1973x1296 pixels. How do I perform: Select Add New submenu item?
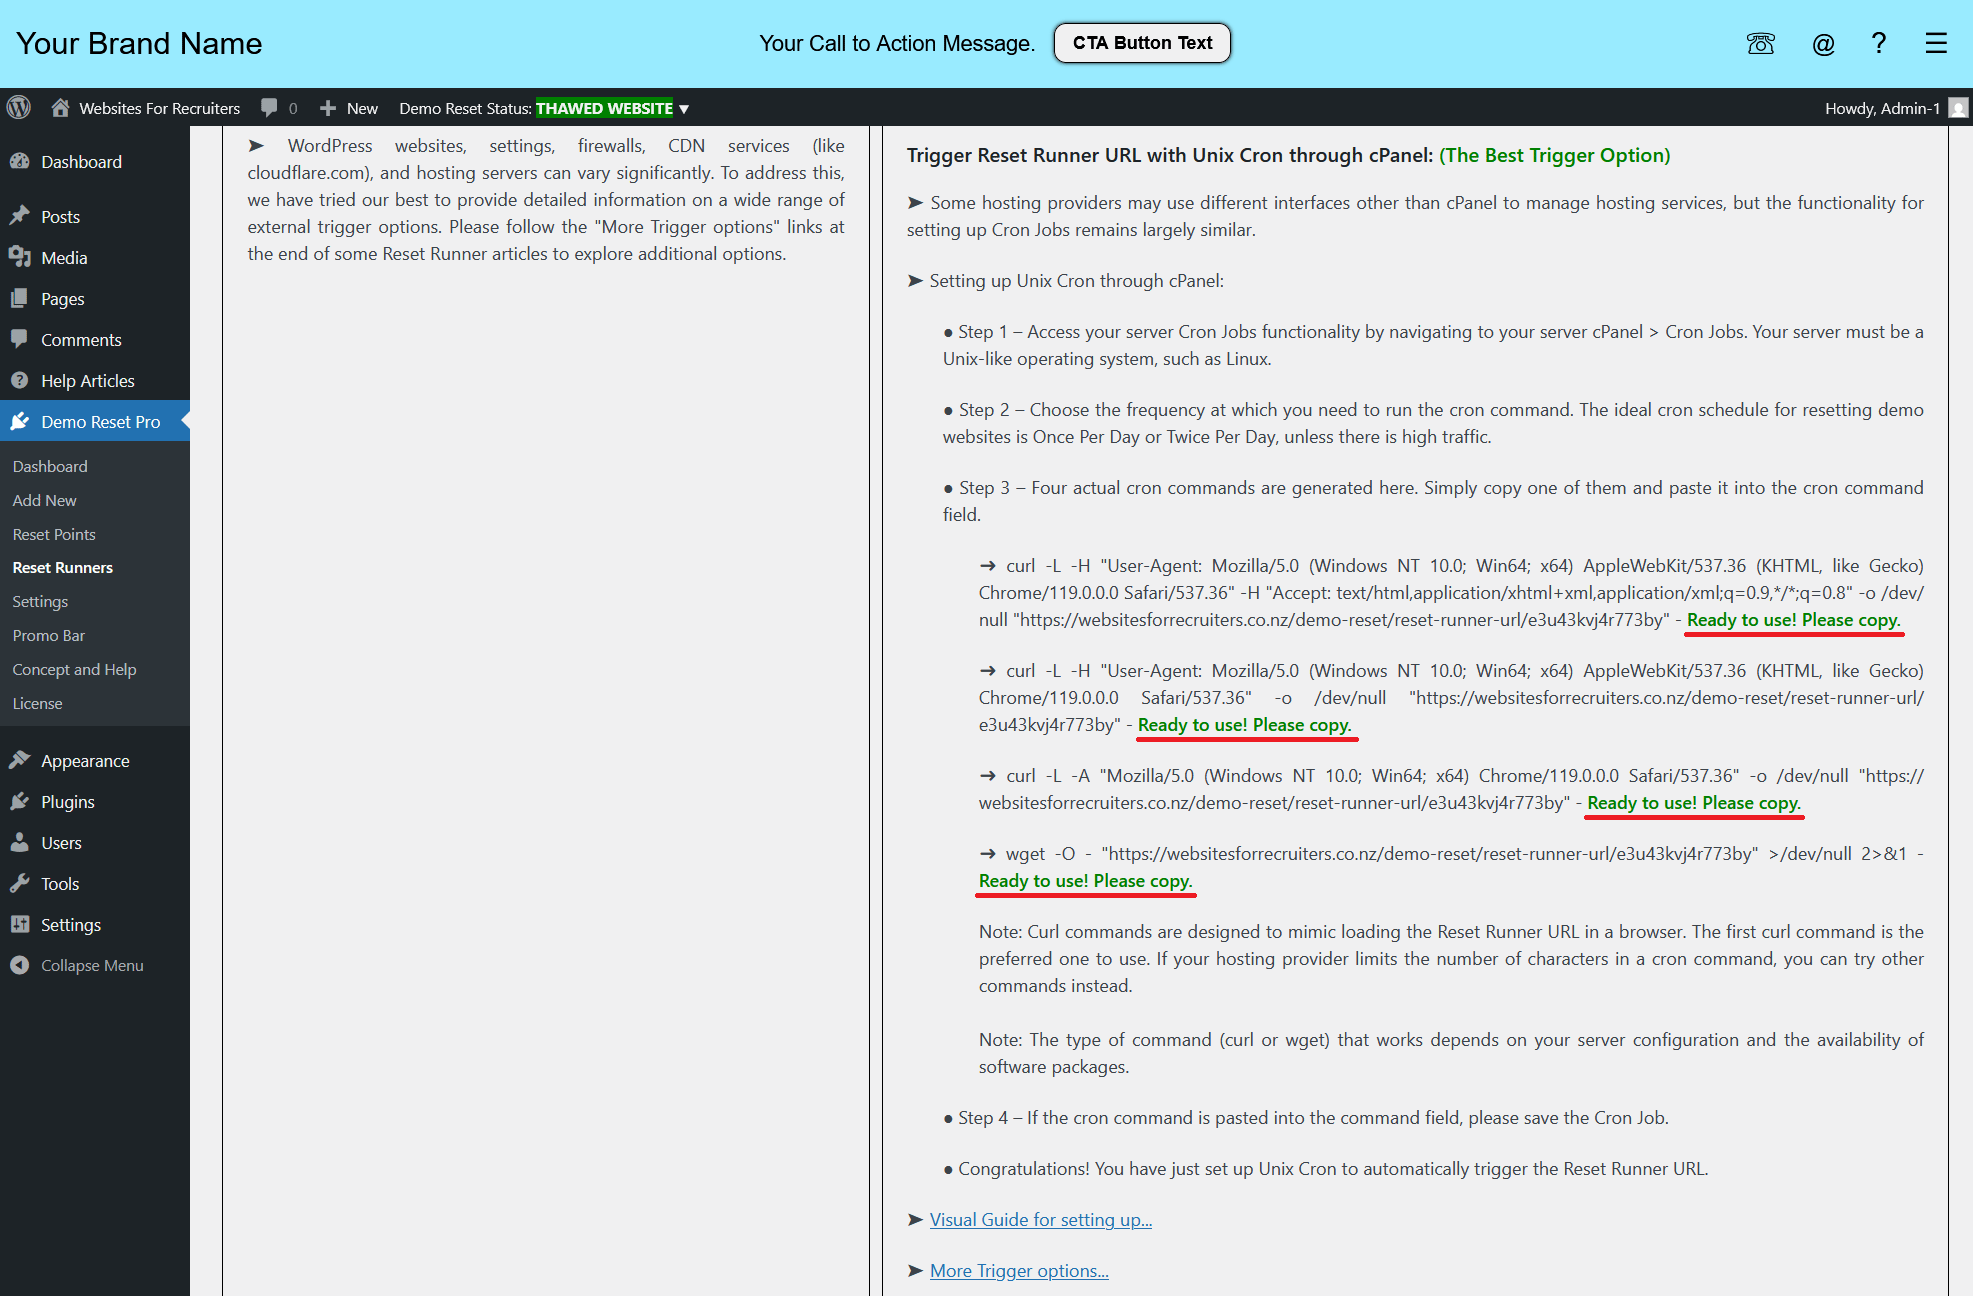(44, 500)
